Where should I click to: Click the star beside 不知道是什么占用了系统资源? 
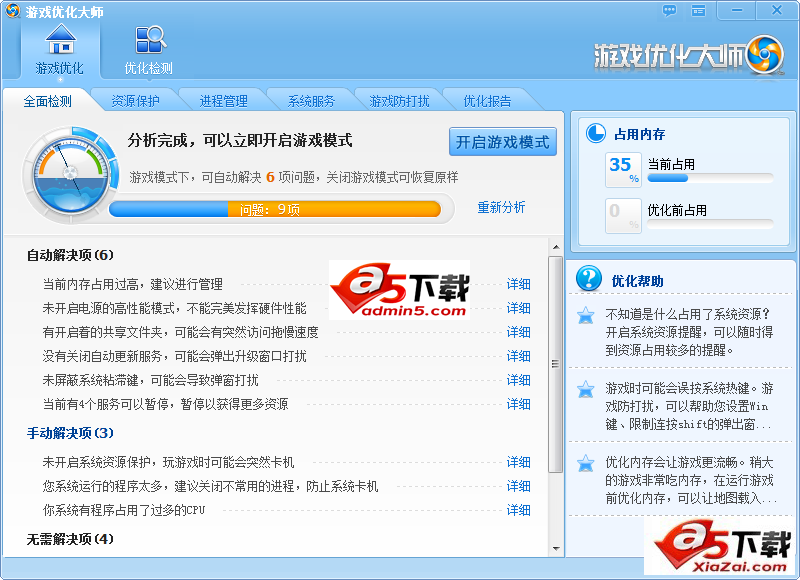586,316
